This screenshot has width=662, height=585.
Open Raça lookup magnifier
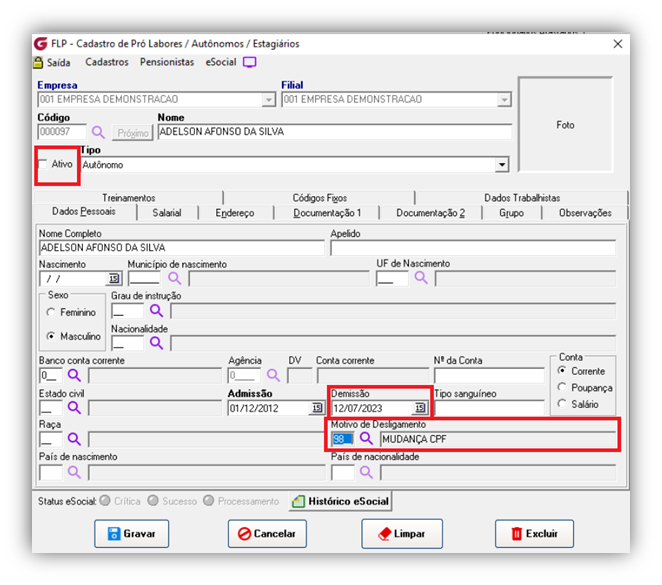tap(74, 439)
